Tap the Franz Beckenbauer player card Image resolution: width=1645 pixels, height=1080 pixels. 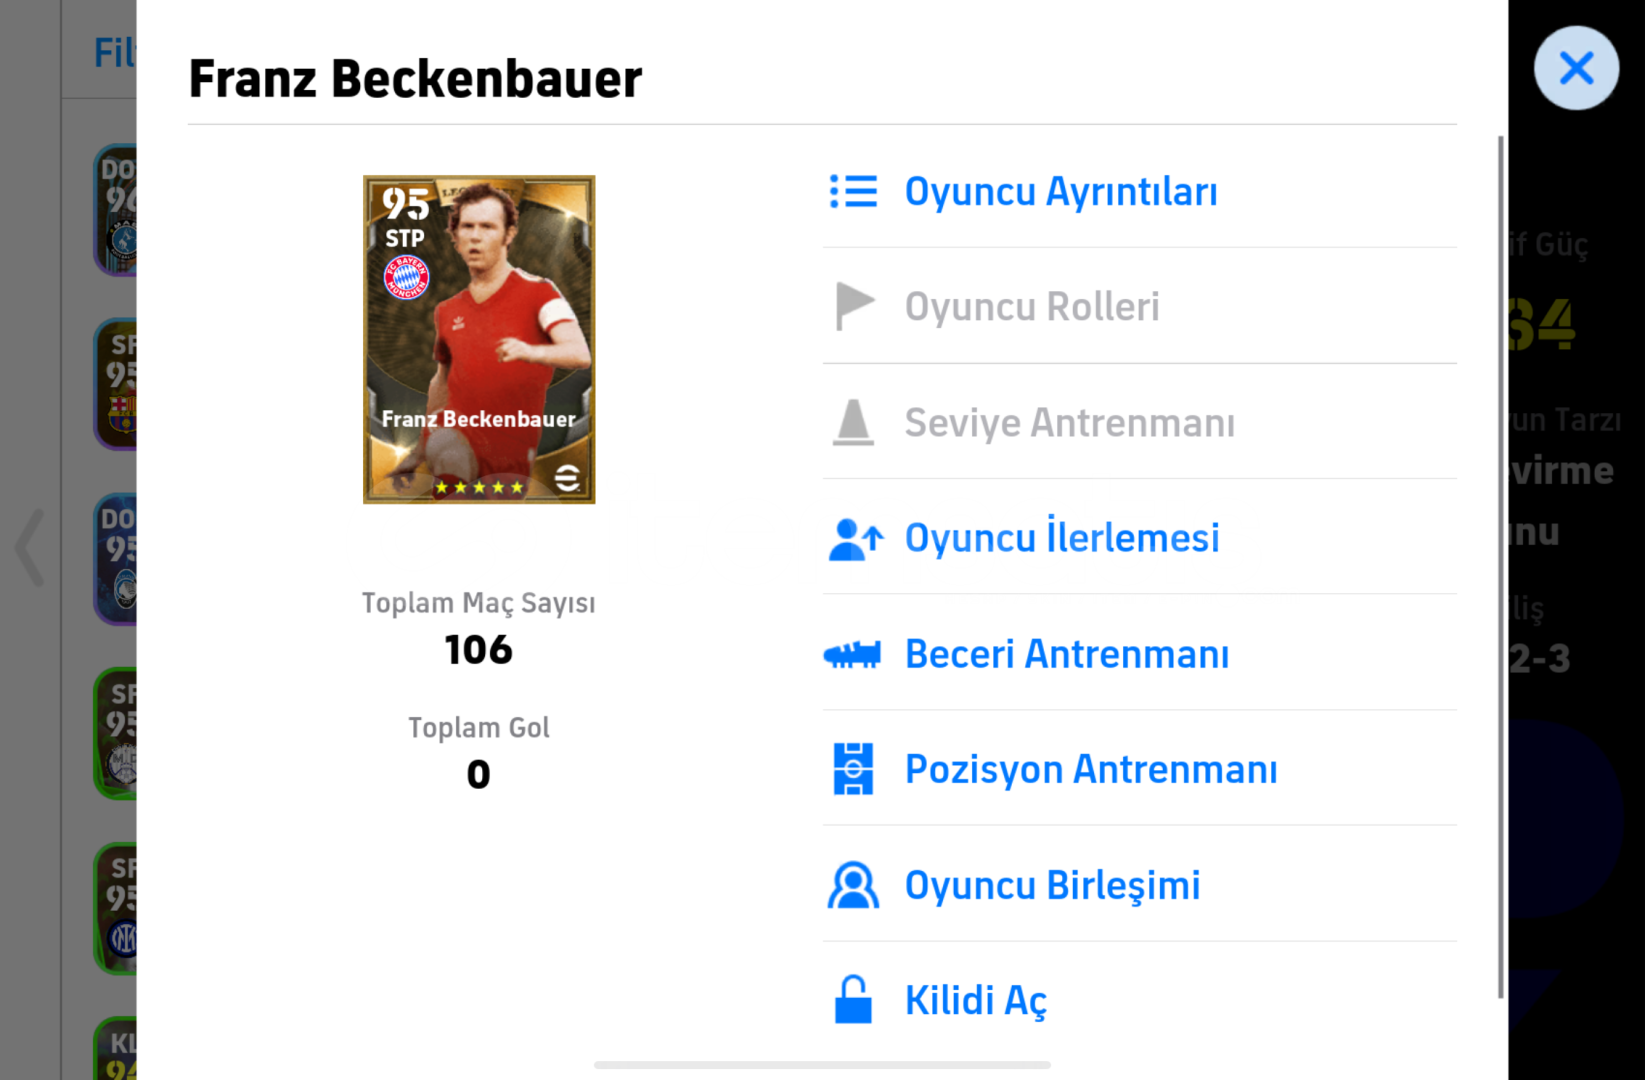pyautogui.click(x=479, y=340)
